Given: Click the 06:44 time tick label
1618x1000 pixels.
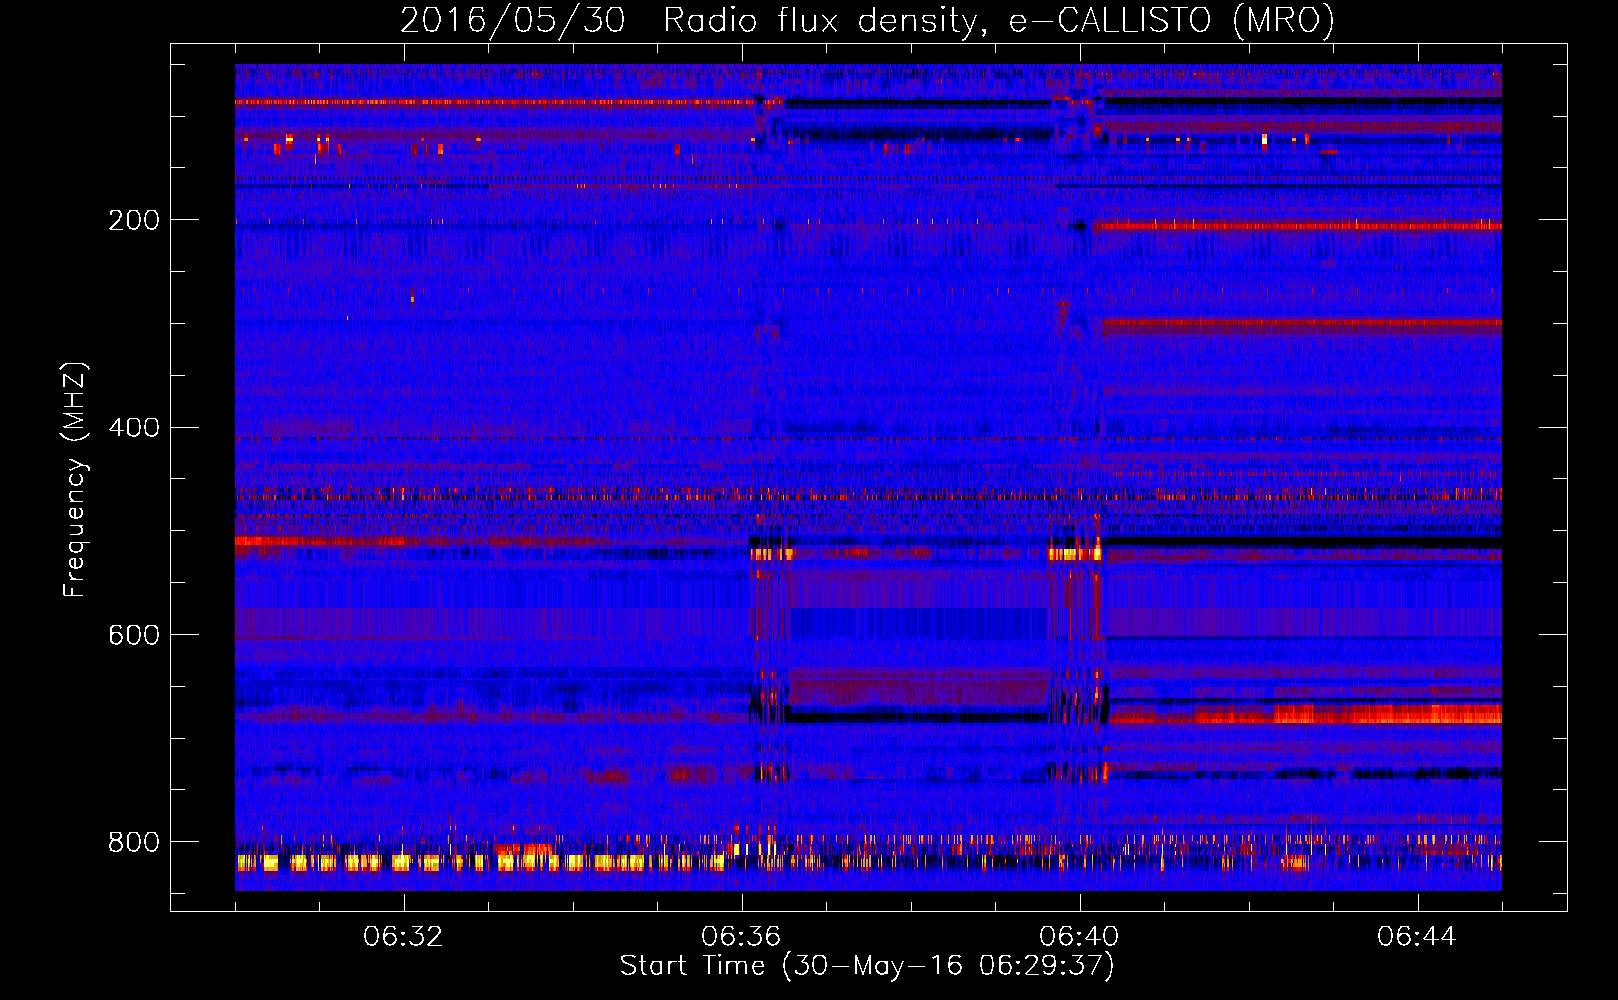Looking at the screenshot, I should (x=1417, y=937).
